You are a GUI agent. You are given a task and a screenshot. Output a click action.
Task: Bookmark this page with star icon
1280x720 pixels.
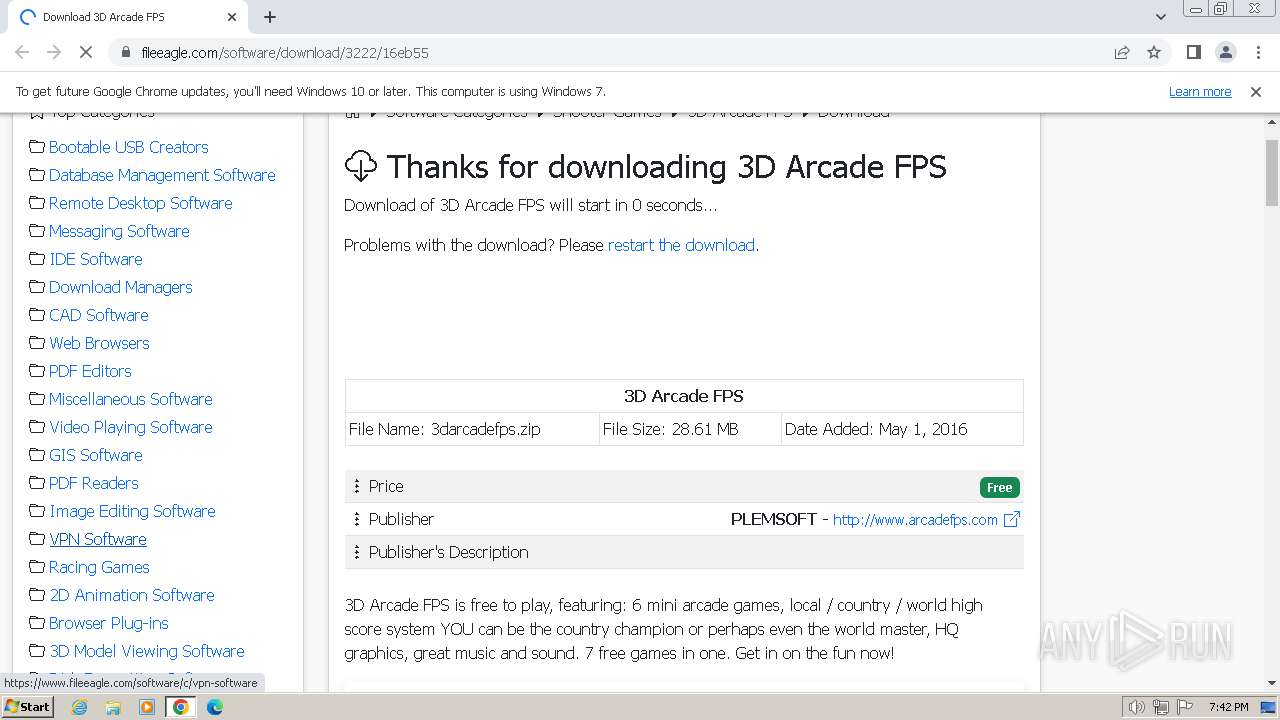[1154, 52]
